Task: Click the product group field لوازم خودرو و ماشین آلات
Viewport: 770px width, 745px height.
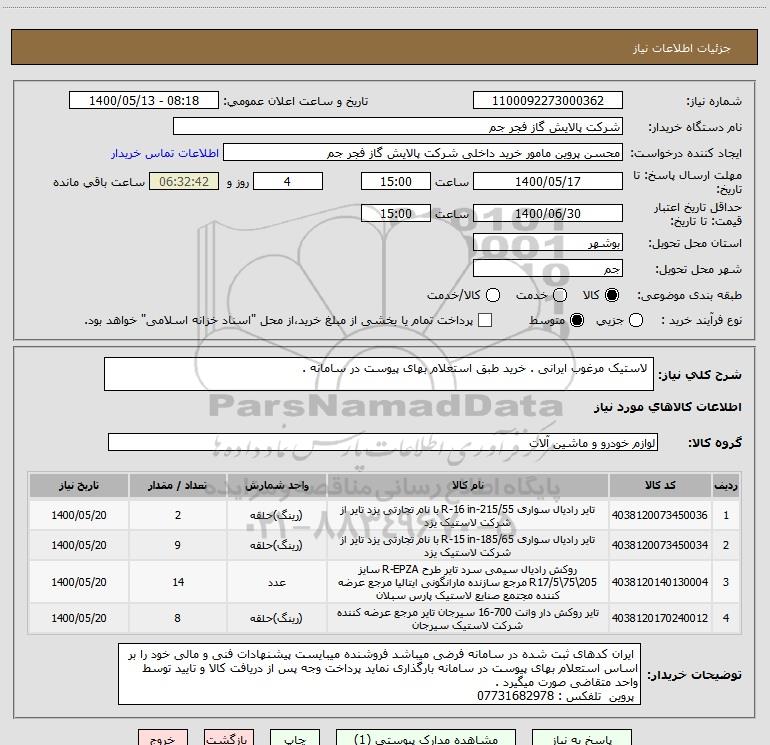Action: pos(383,442)
